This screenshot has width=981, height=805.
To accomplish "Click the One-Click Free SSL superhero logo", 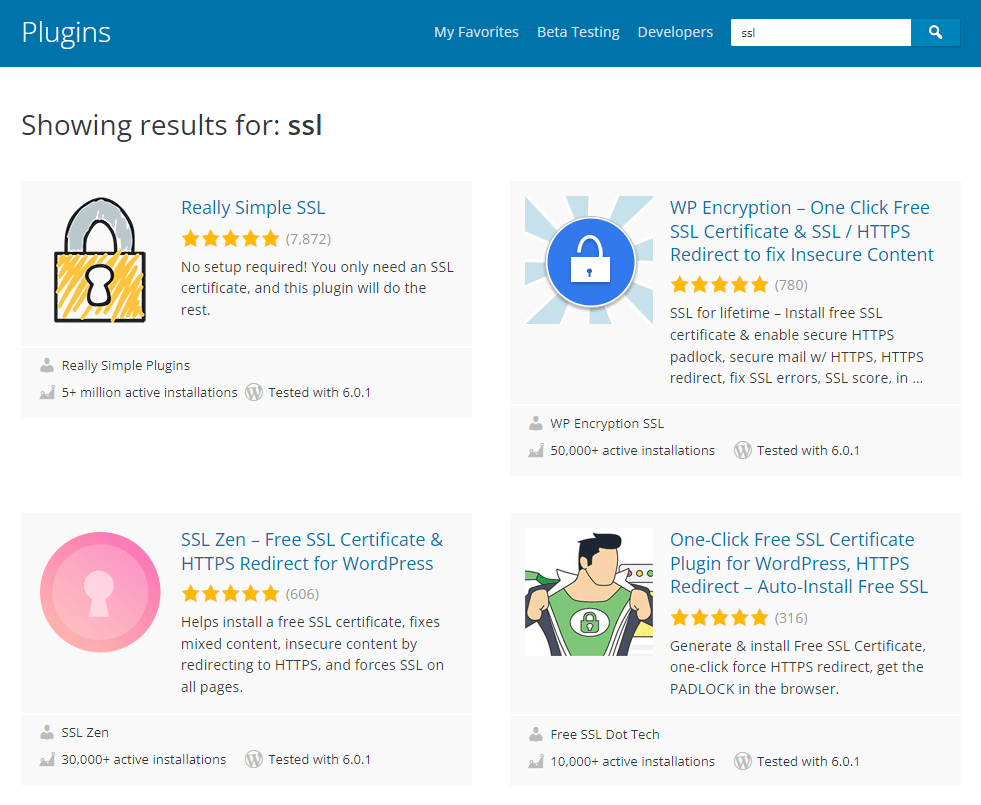I will (589, 592).
